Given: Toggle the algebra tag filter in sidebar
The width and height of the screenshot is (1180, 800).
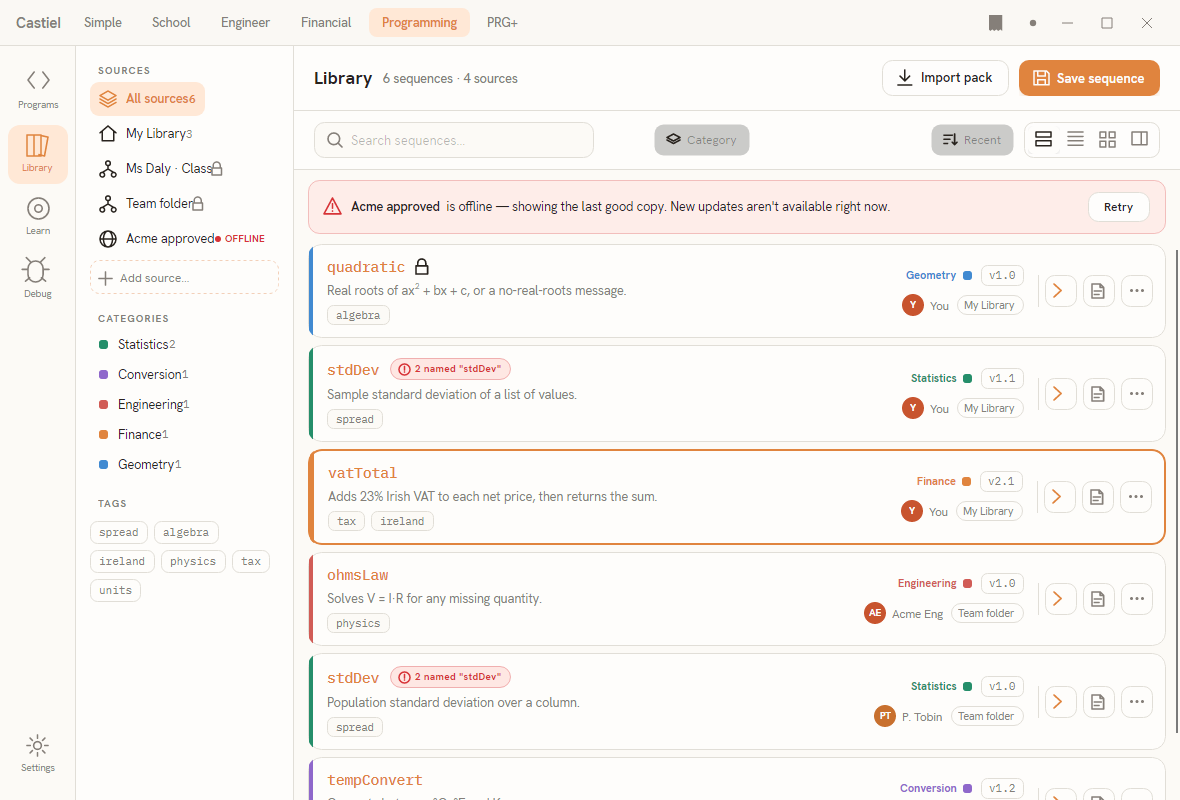Looking at the screenshot, I should (x=186, y=532).
